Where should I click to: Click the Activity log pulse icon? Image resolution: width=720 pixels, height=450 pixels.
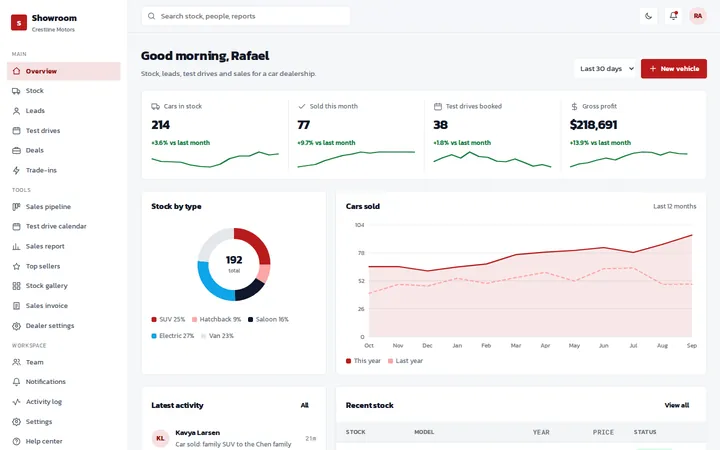[17, 402]
